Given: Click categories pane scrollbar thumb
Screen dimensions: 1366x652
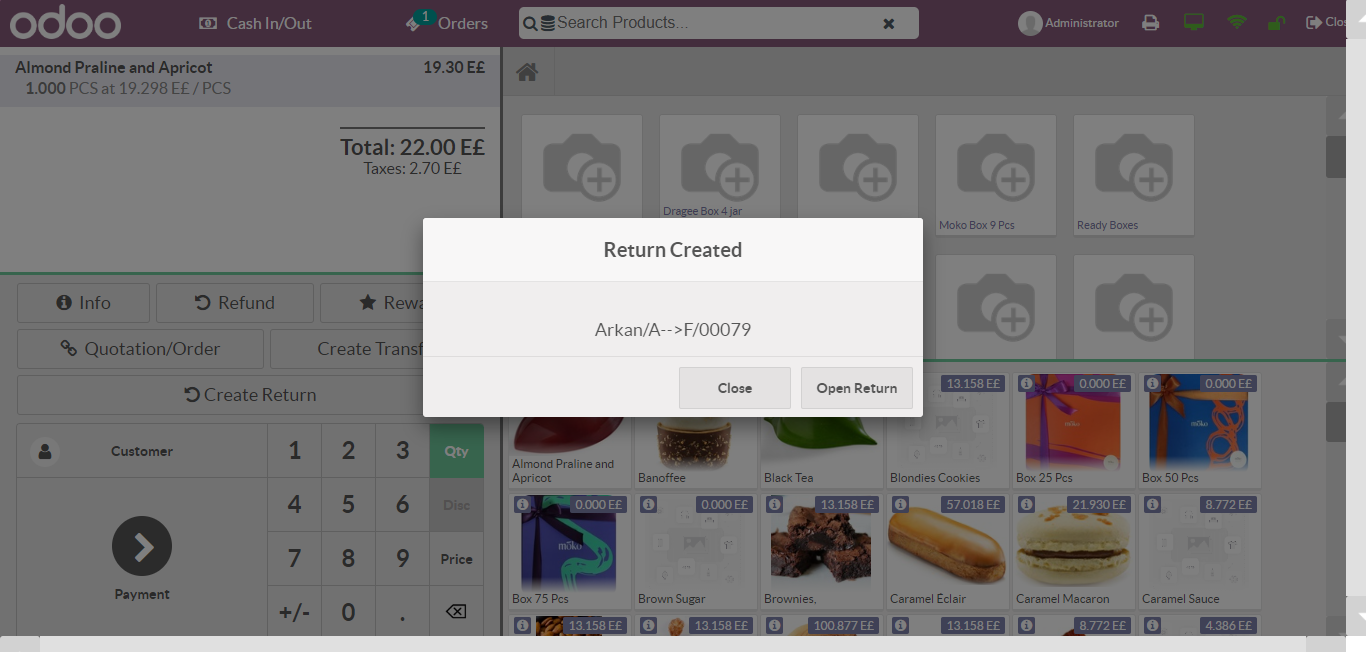Looking at the screenshot, I should [x=1336, y=156].
